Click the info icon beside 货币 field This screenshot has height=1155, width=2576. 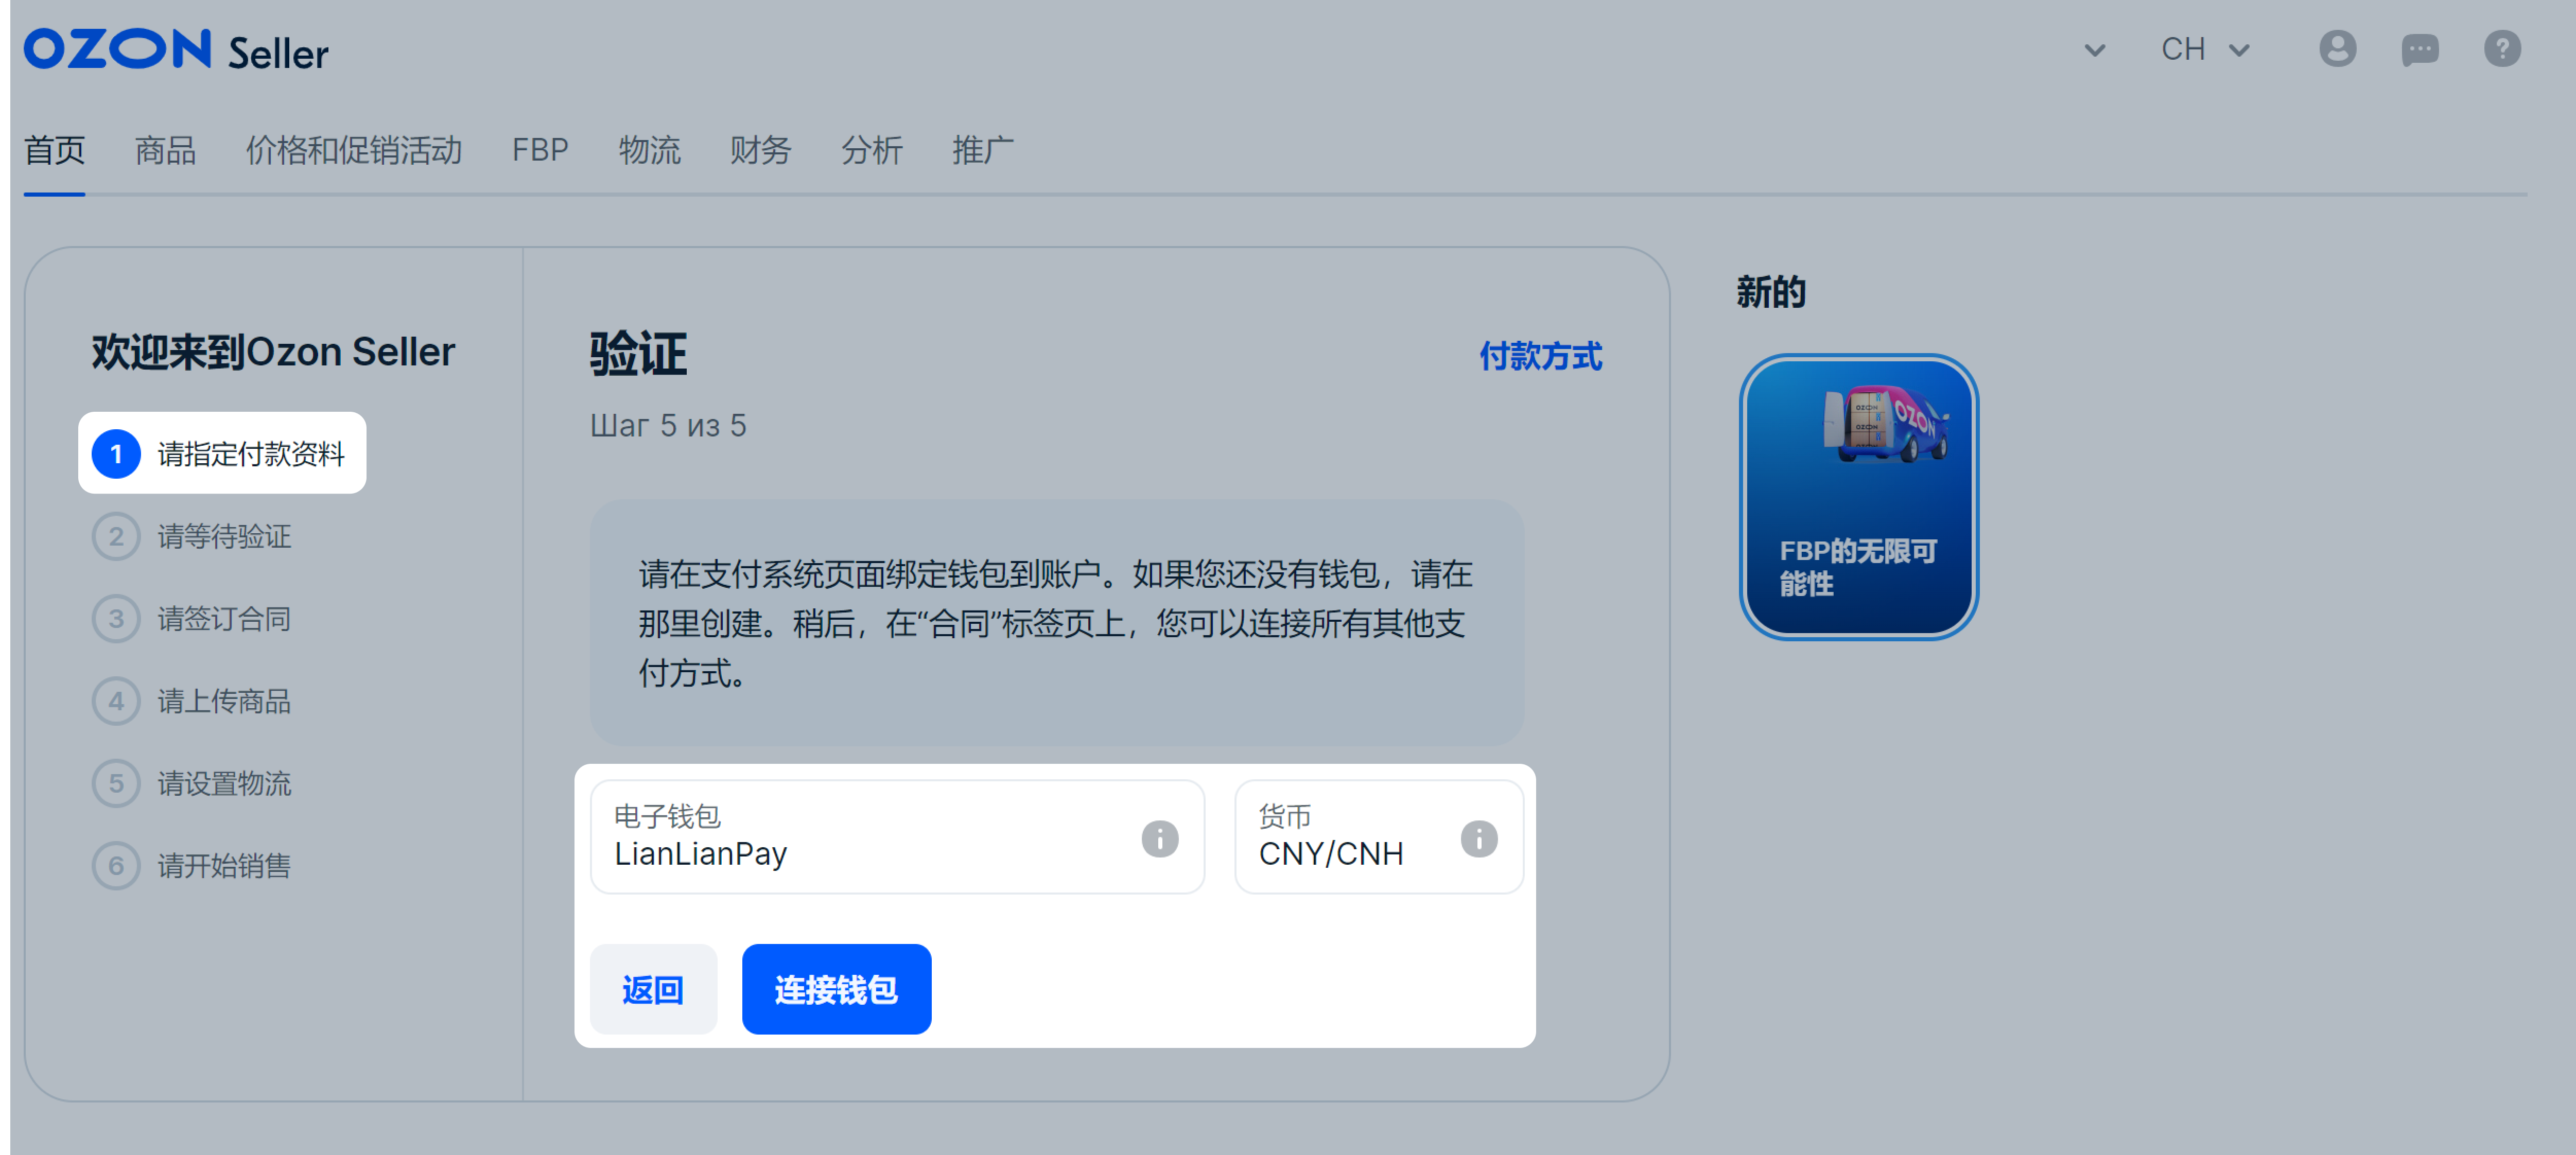click(1478, 840)
